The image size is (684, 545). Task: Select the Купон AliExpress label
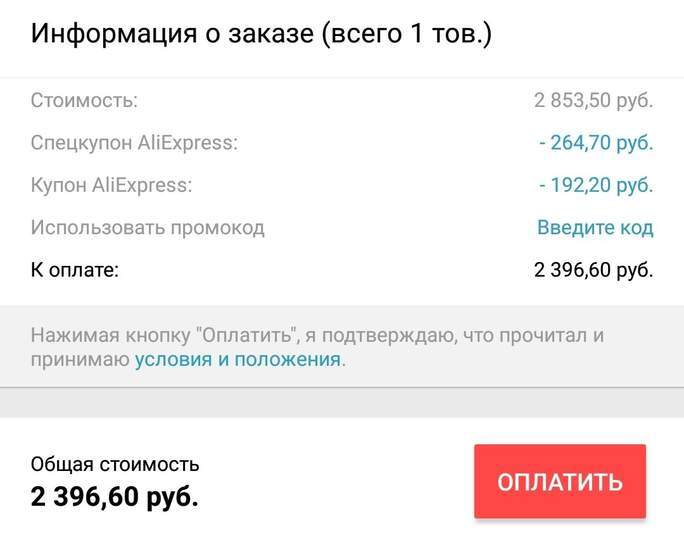click(111, 185)
